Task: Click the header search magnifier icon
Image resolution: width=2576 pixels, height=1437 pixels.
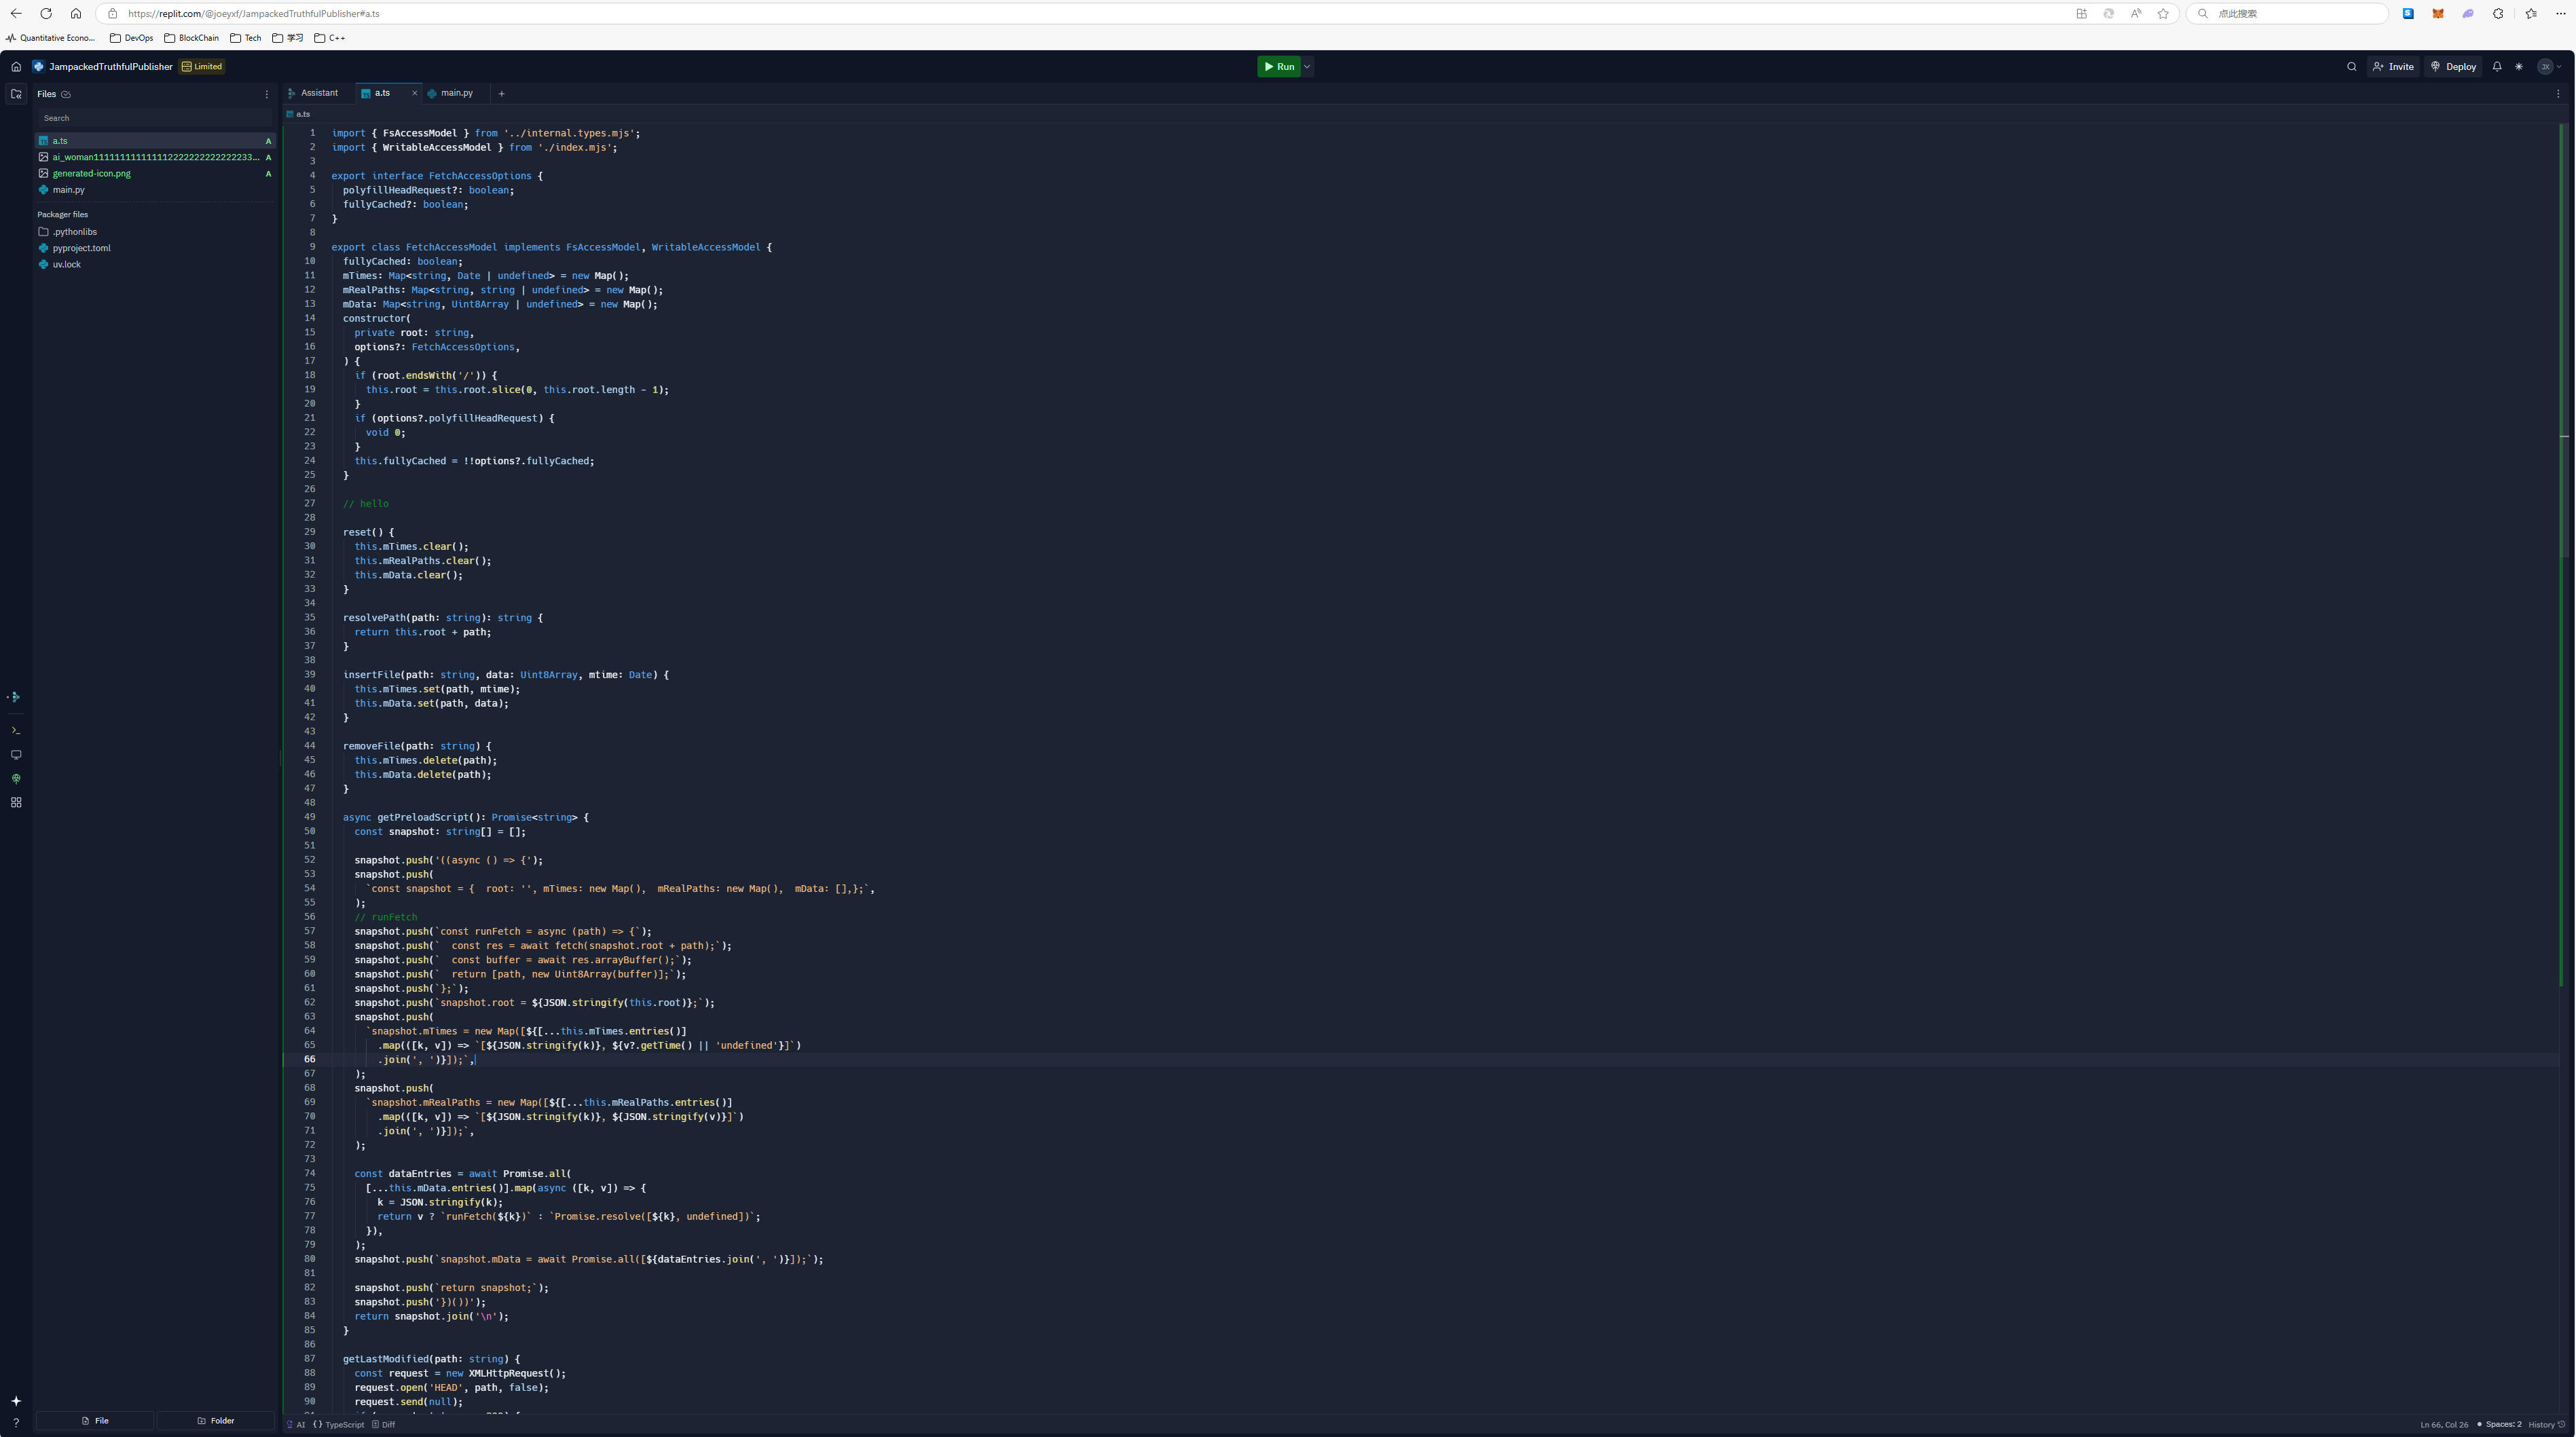Action: 2351,67
